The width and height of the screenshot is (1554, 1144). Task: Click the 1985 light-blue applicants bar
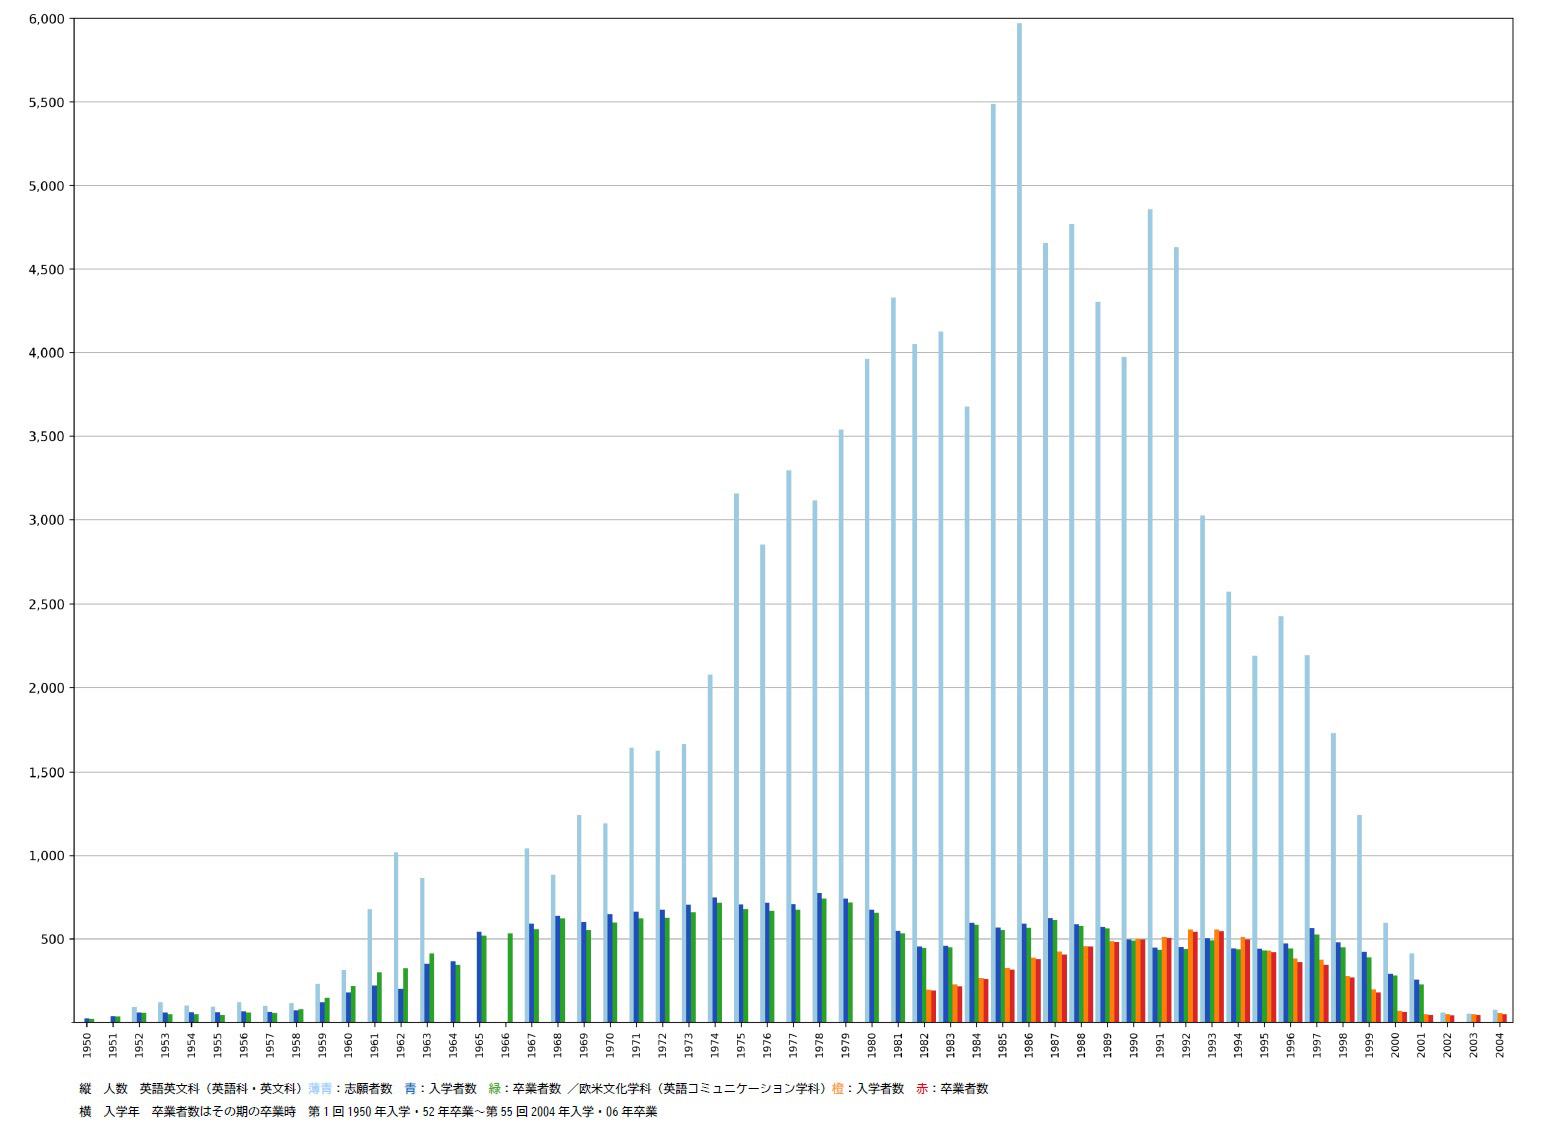pos(993,560)
